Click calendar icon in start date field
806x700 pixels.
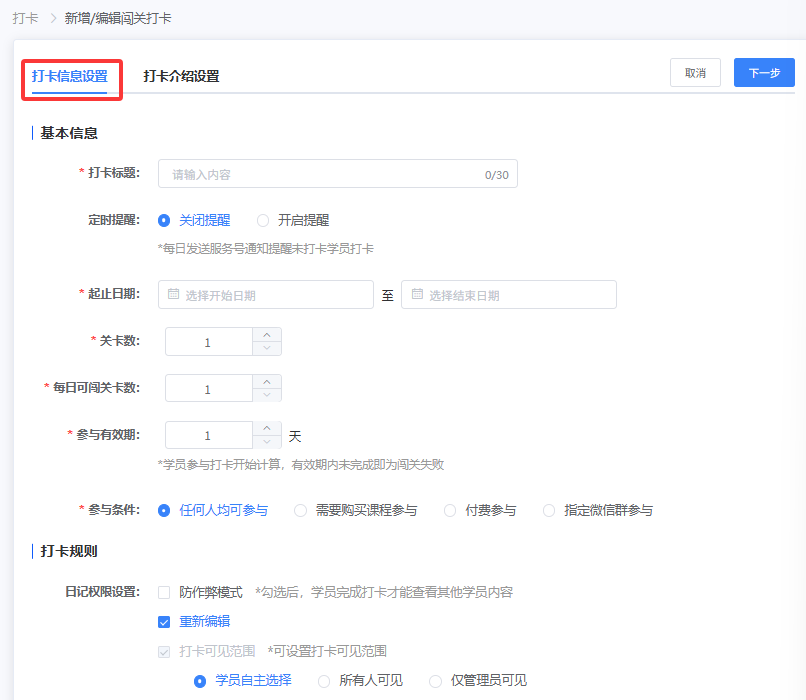point(174,295)
